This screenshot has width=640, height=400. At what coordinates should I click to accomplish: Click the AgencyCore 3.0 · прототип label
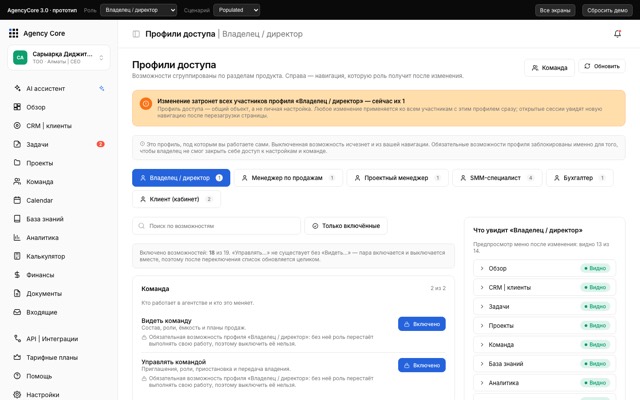point(42,10)
